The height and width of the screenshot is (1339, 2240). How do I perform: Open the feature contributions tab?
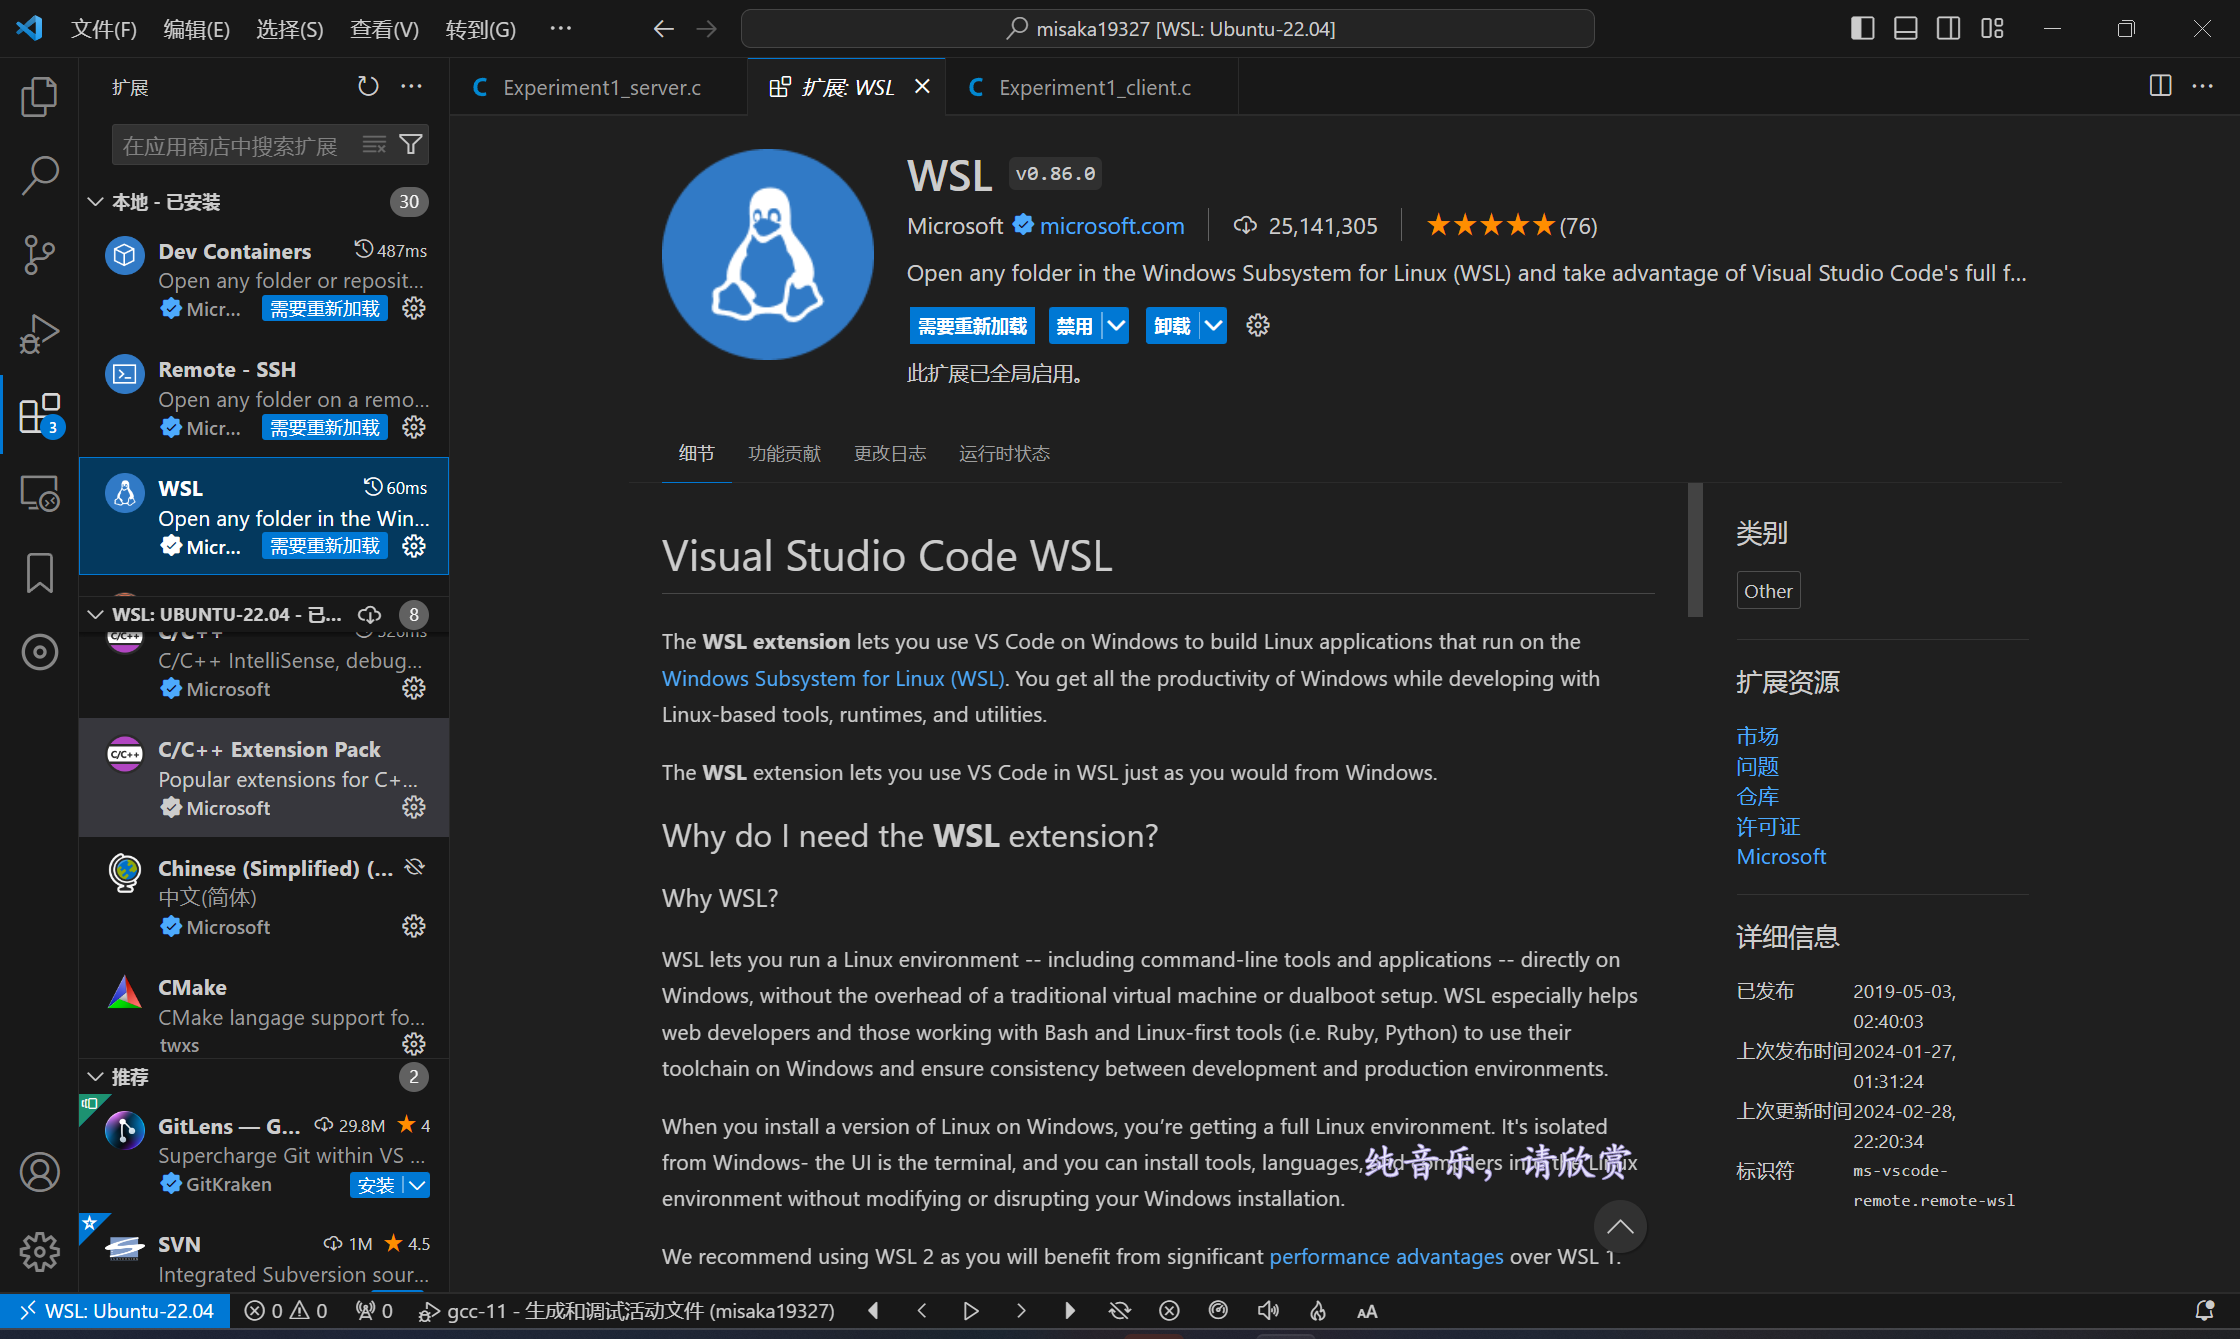(784, 454)
